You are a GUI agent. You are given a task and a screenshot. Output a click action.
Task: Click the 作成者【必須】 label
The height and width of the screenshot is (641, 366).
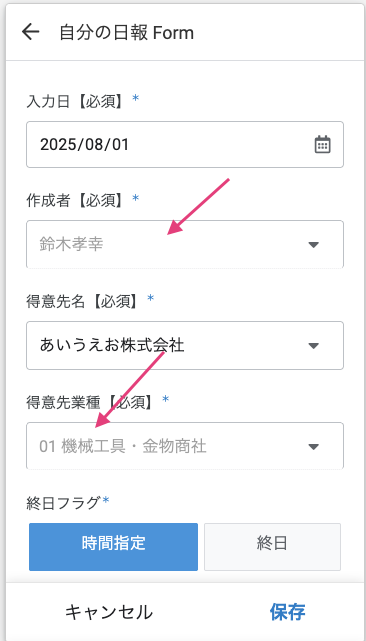77,201
